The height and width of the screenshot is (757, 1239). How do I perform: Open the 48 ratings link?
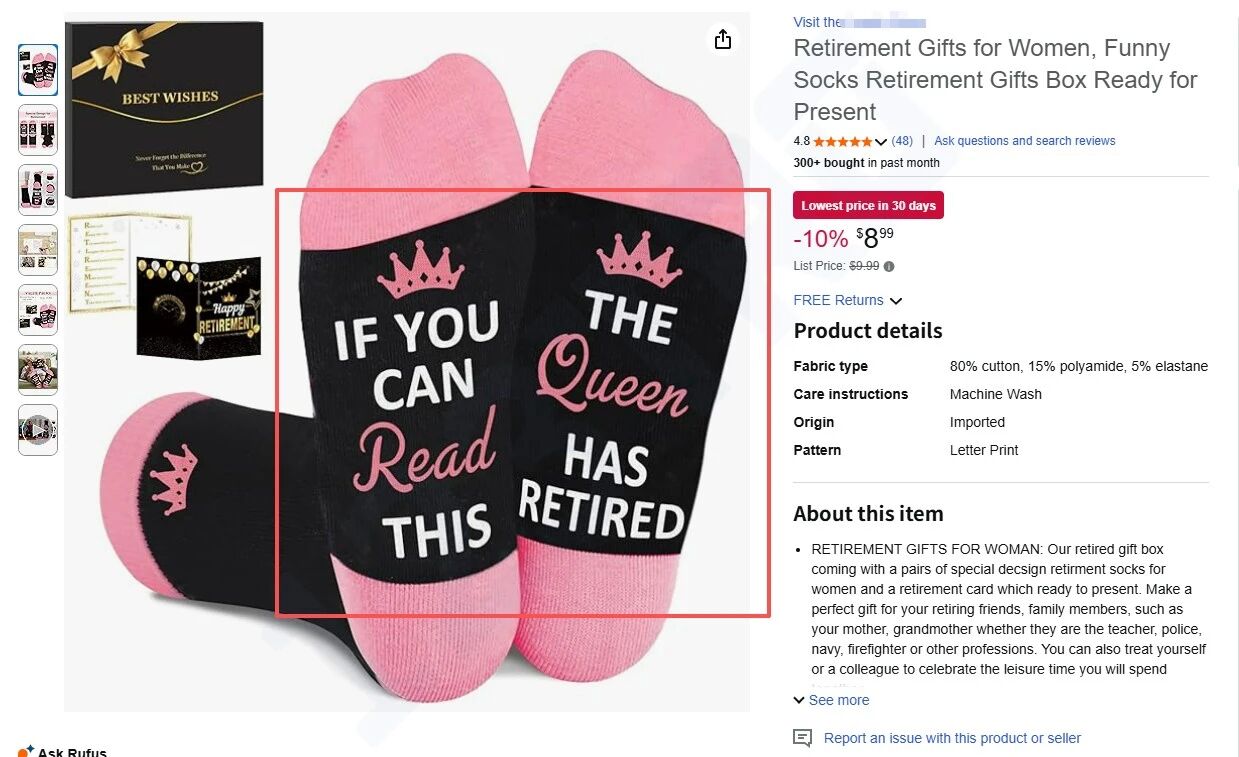902,141
